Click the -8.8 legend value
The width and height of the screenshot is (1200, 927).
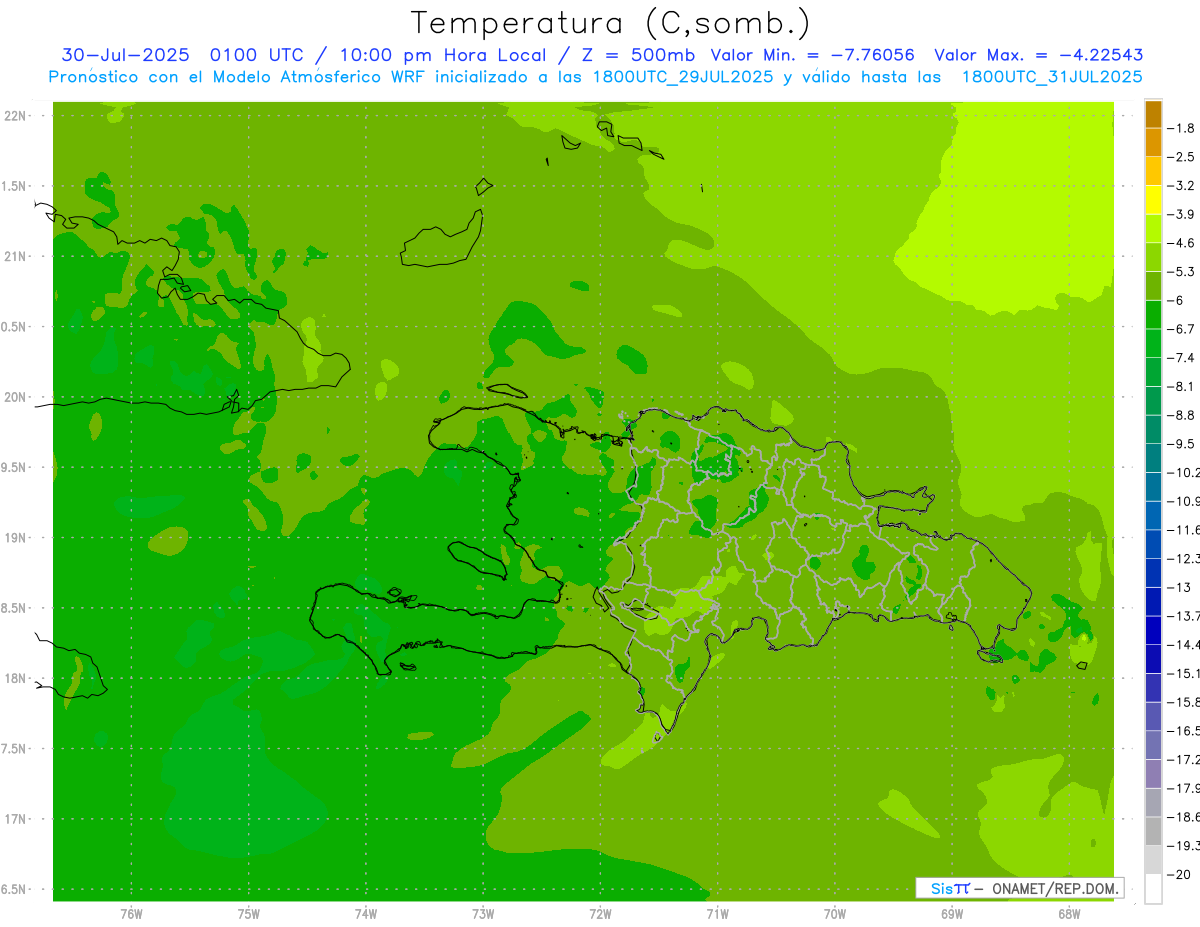pyautogui.click(x=1183, y=415)
